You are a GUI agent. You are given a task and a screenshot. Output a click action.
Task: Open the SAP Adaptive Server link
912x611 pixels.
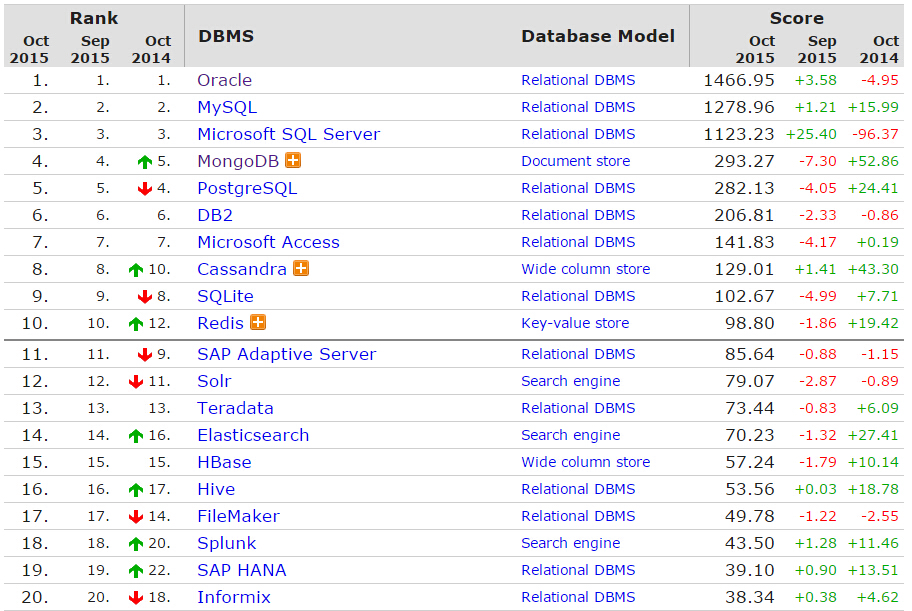(287, 354)
